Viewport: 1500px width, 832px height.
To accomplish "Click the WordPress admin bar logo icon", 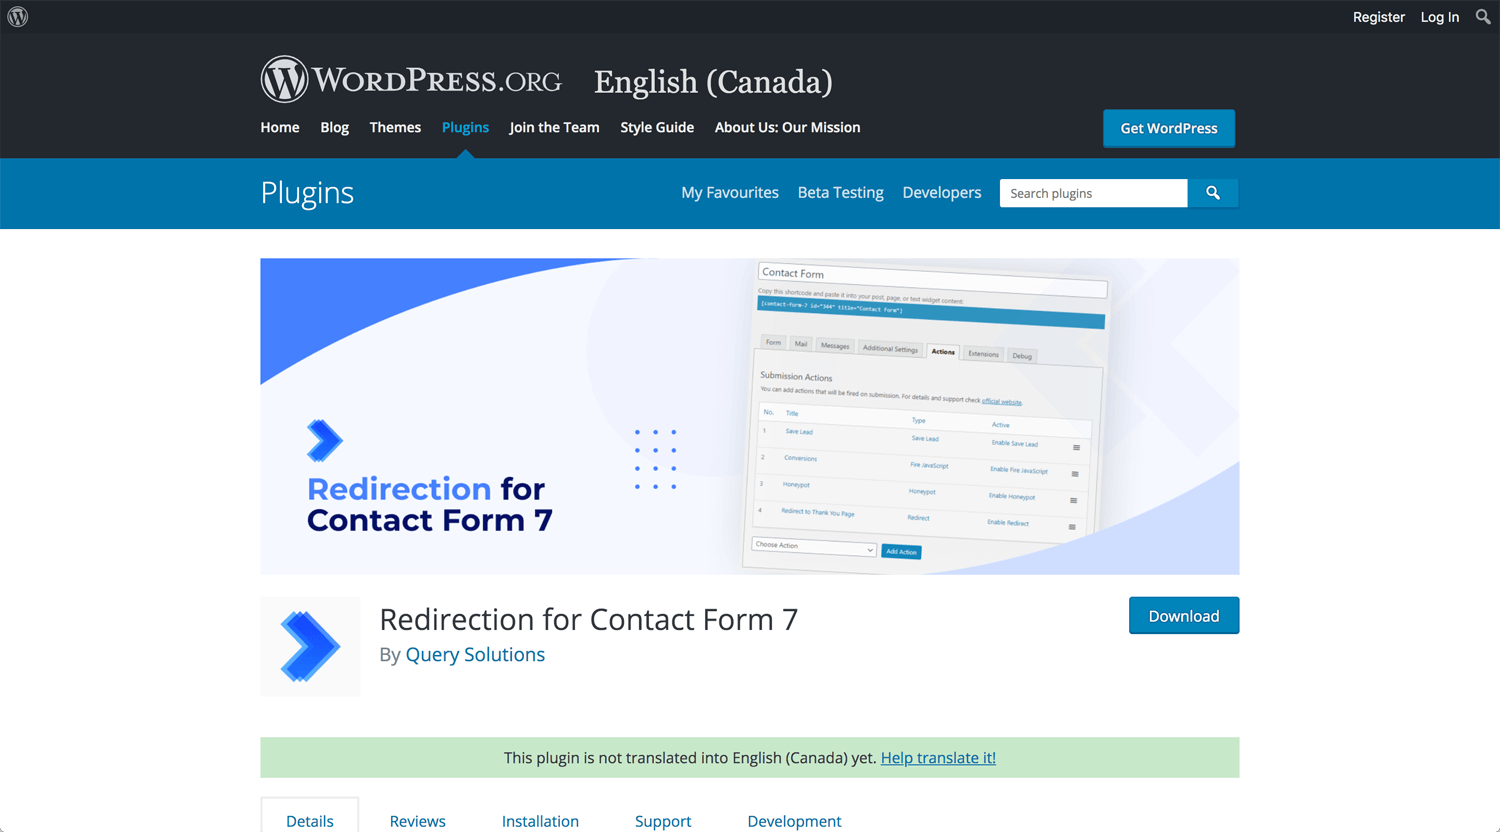I will [18, 17].
